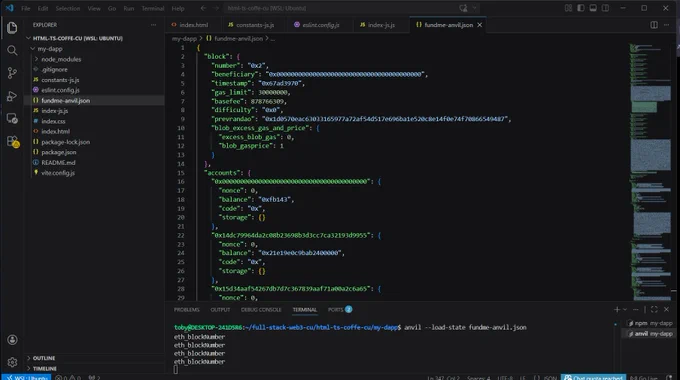Image resolution: width=680 pixels, height=380 pixels.
Task: Maximize the terminal panel size
Action: [654, 309]
